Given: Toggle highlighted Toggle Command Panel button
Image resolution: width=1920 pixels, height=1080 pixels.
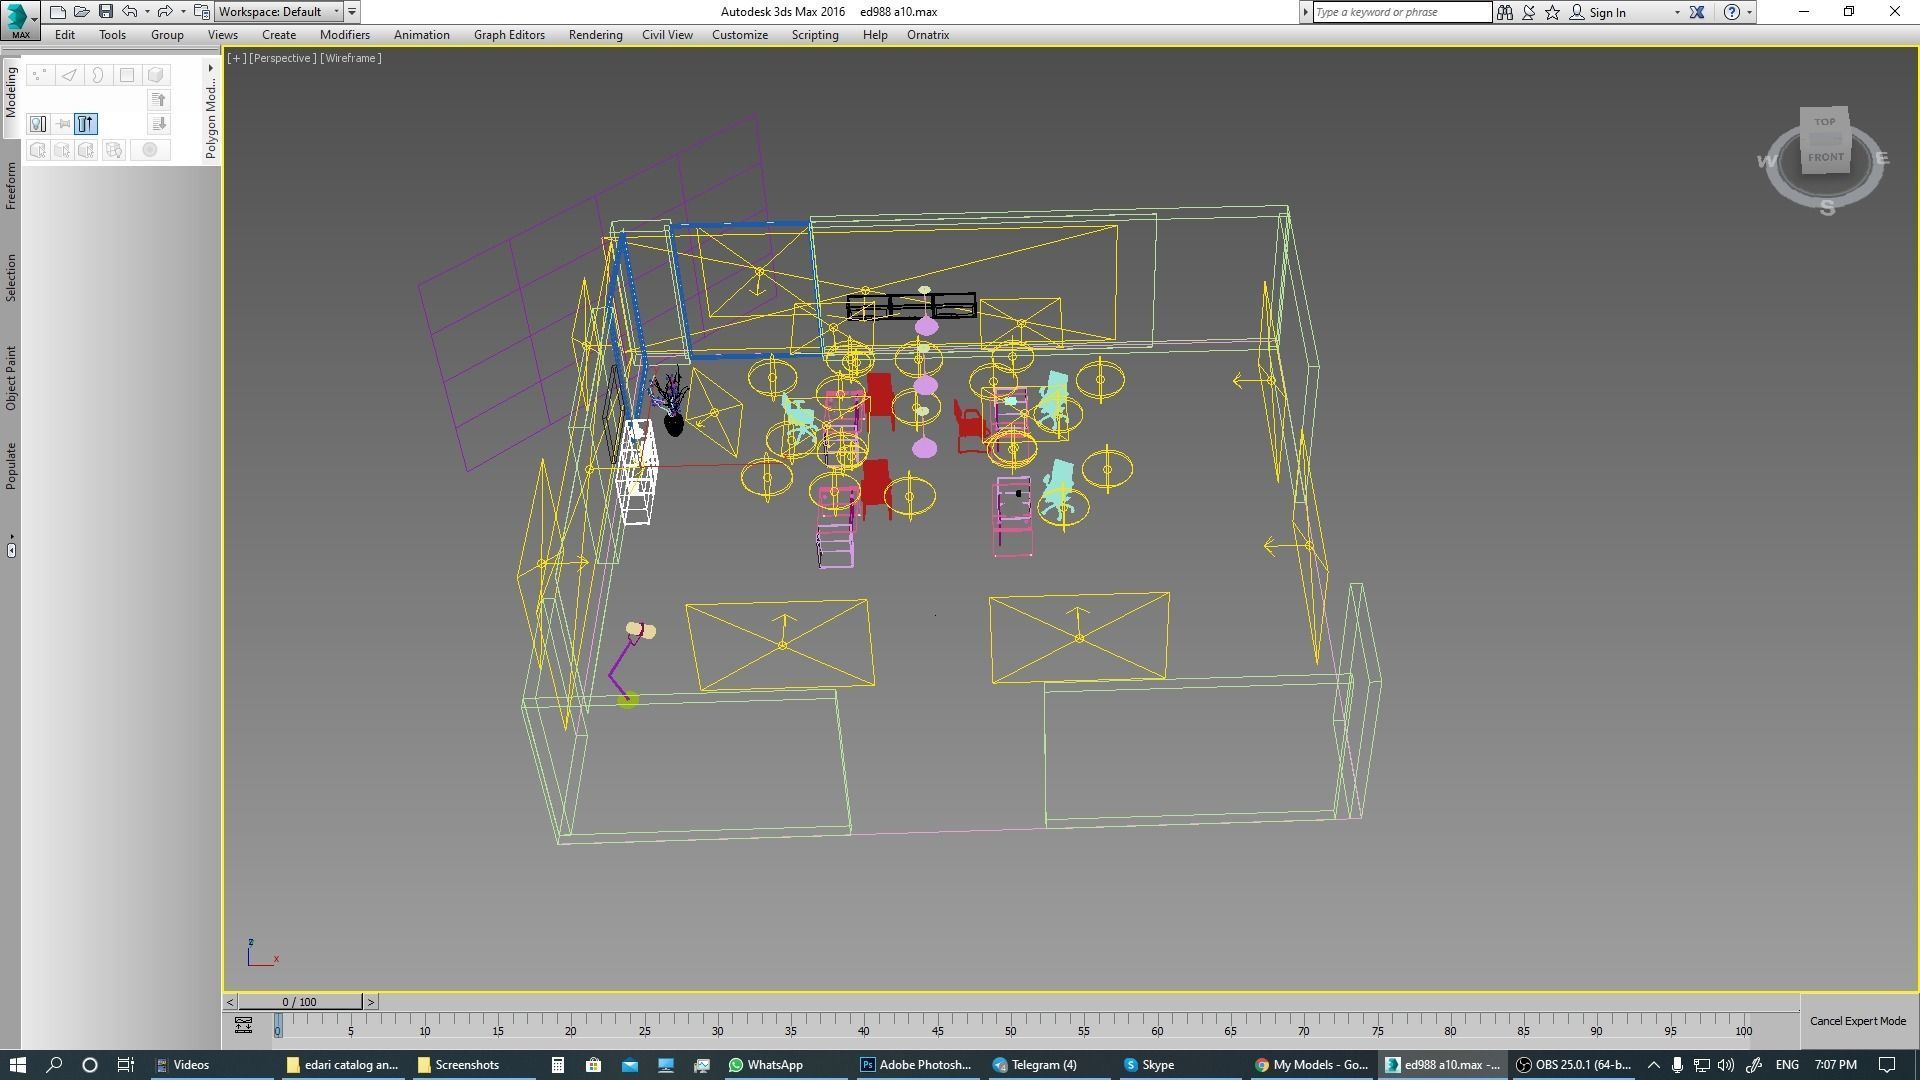Looking at the screenshot, I should point(86,124).
